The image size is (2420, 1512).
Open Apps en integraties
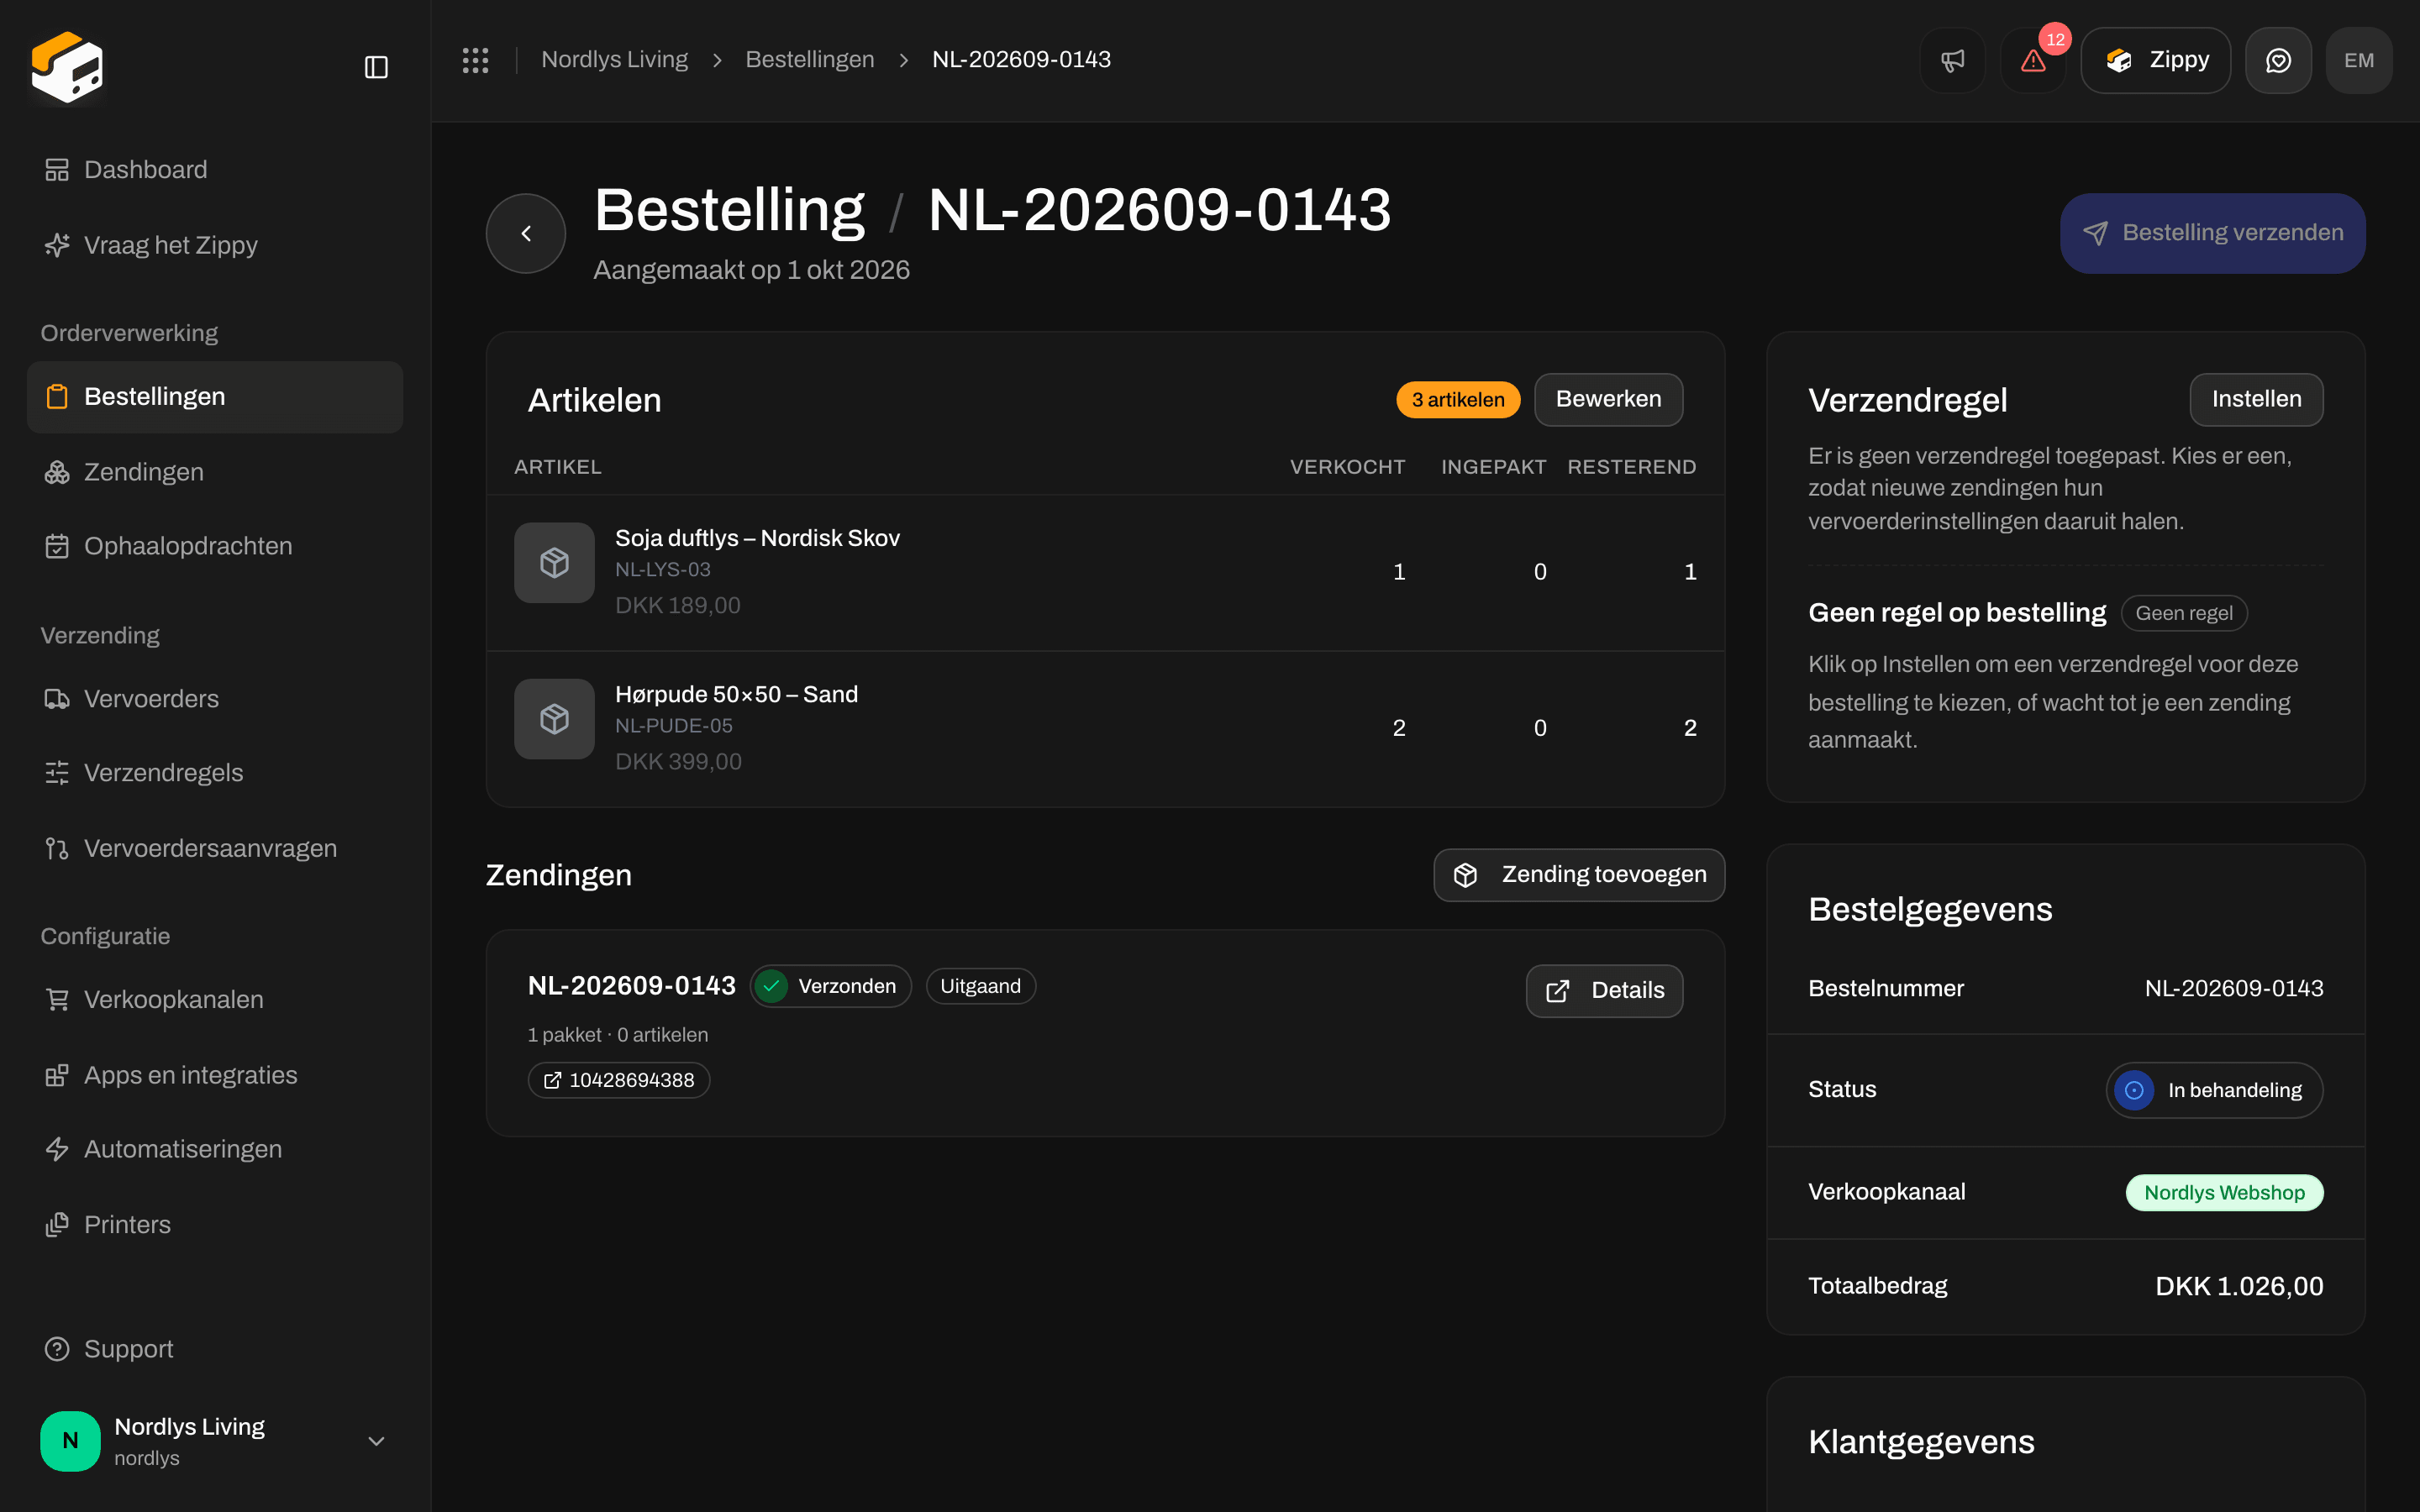pyautogui.click(x=215, y=1075)
